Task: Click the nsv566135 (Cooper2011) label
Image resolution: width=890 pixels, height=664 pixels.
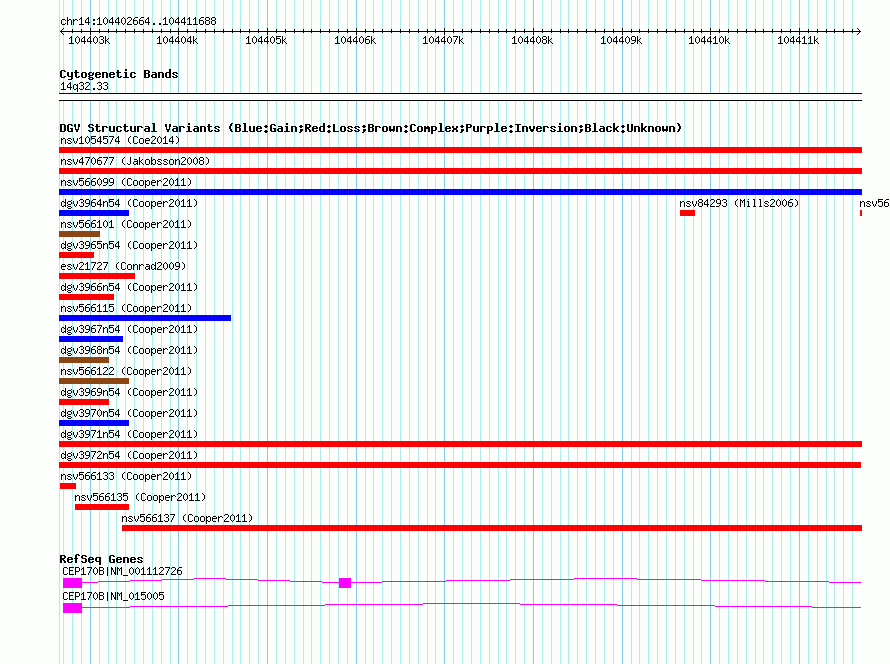Action: click(140, 497)
